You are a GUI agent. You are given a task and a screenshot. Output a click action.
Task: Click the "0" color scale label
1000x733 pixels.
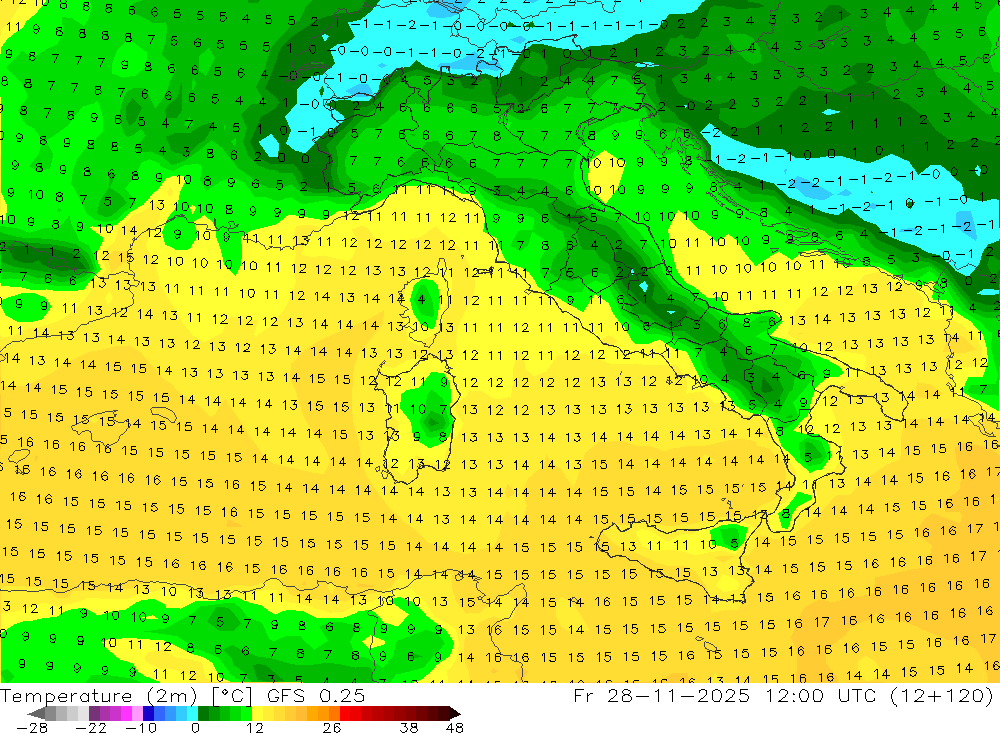point(196,727)
